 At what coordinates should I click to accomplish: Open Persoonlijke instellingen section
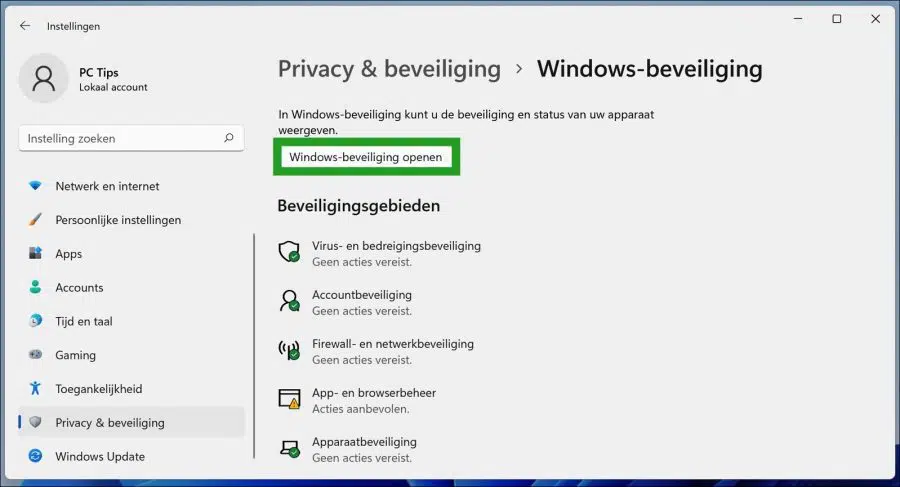(131, 219)
